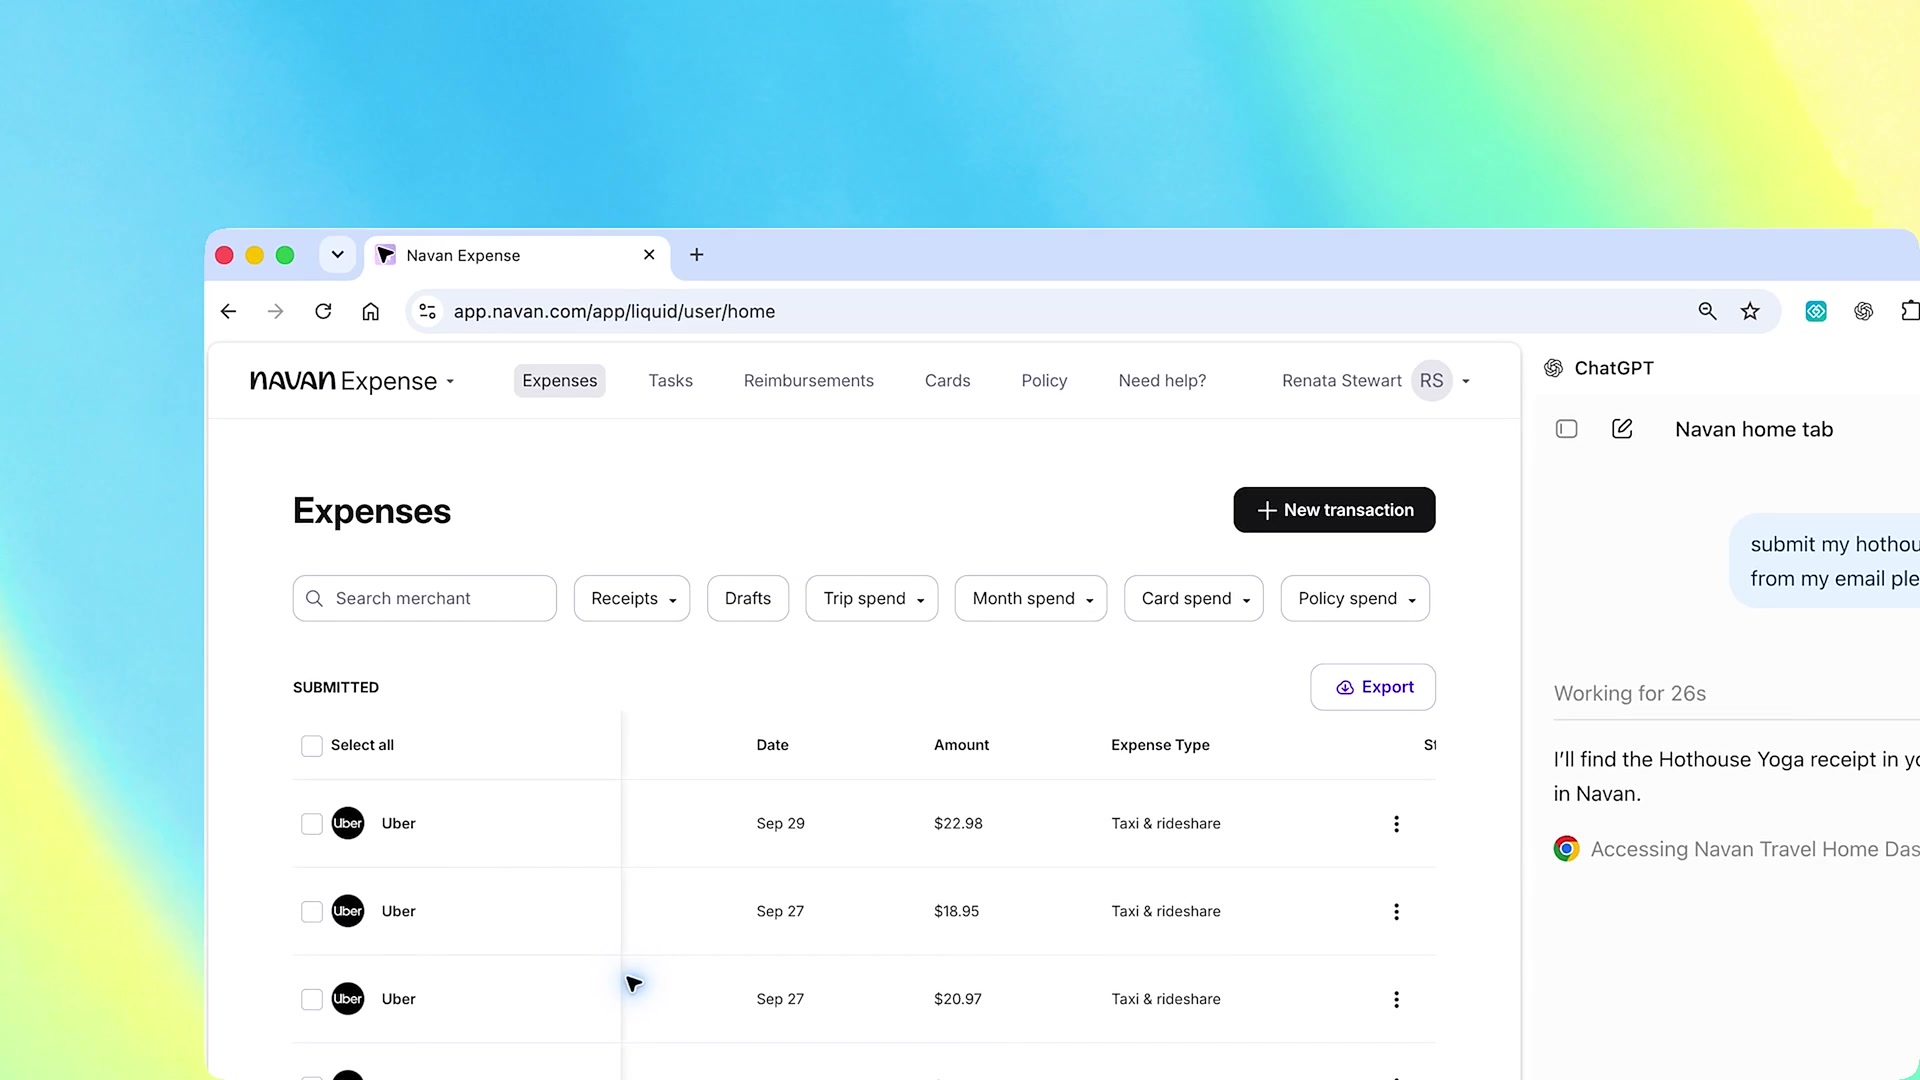Tick the checkbox for Uber Sep 29 expense
The image size is (1920, 1080).
tap(312, 824)
